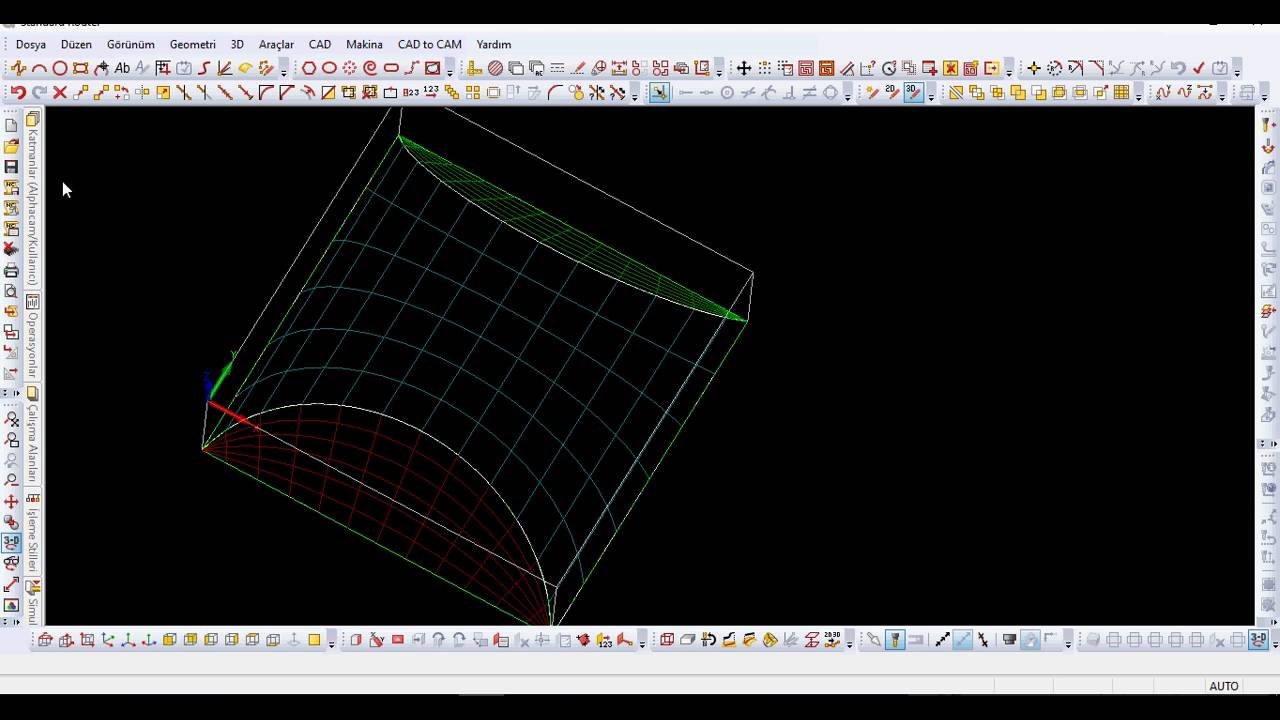
Task: Select the Rectangle drawing tool
Action: [x=81, y=68]
